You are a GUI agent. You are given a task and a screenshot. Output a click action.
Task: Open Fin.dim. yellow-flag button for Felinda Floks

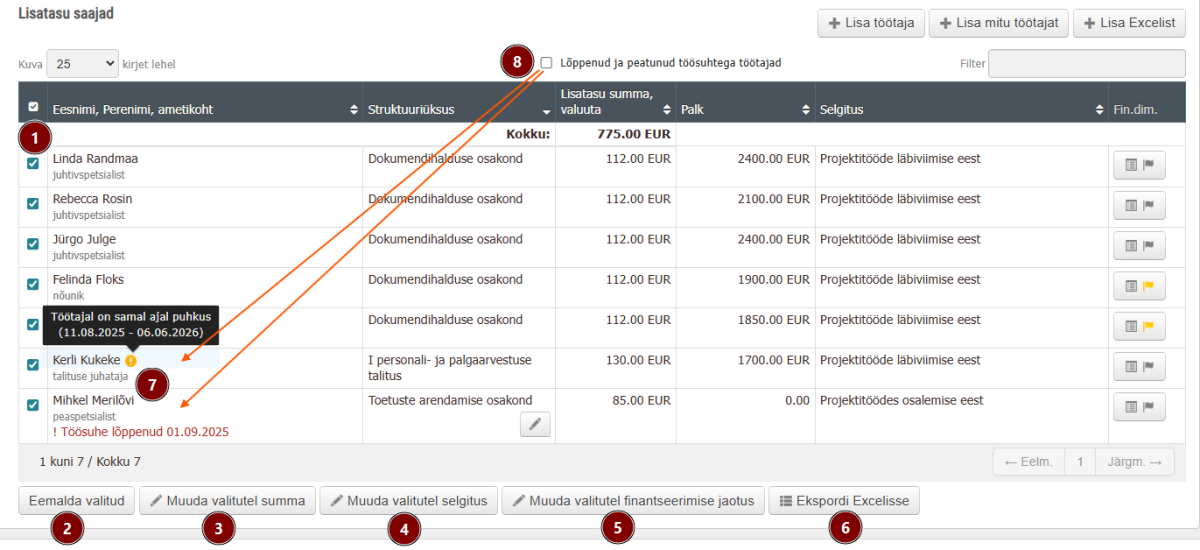coord(1139,286)
